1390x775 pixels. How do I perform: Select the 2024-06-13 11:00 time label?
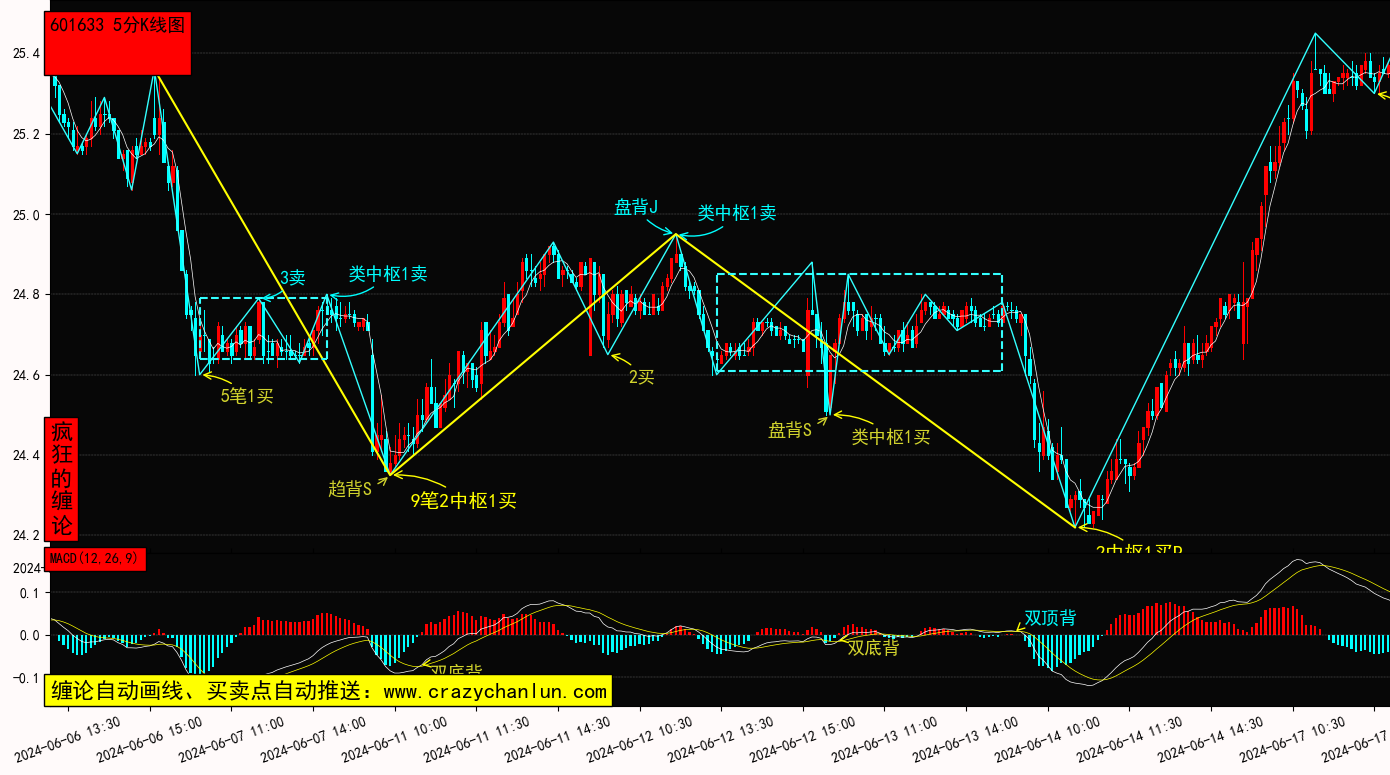[883, 739]
